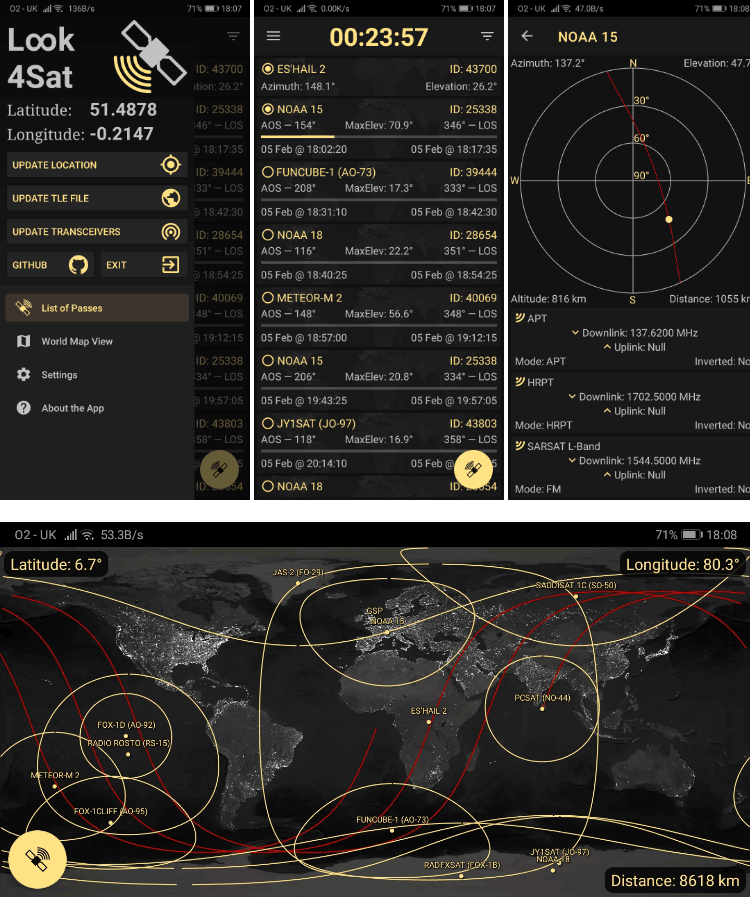Tap the Look4Sat satellite logo
This screenshot has width=750, height=897.
pos(150,56)
